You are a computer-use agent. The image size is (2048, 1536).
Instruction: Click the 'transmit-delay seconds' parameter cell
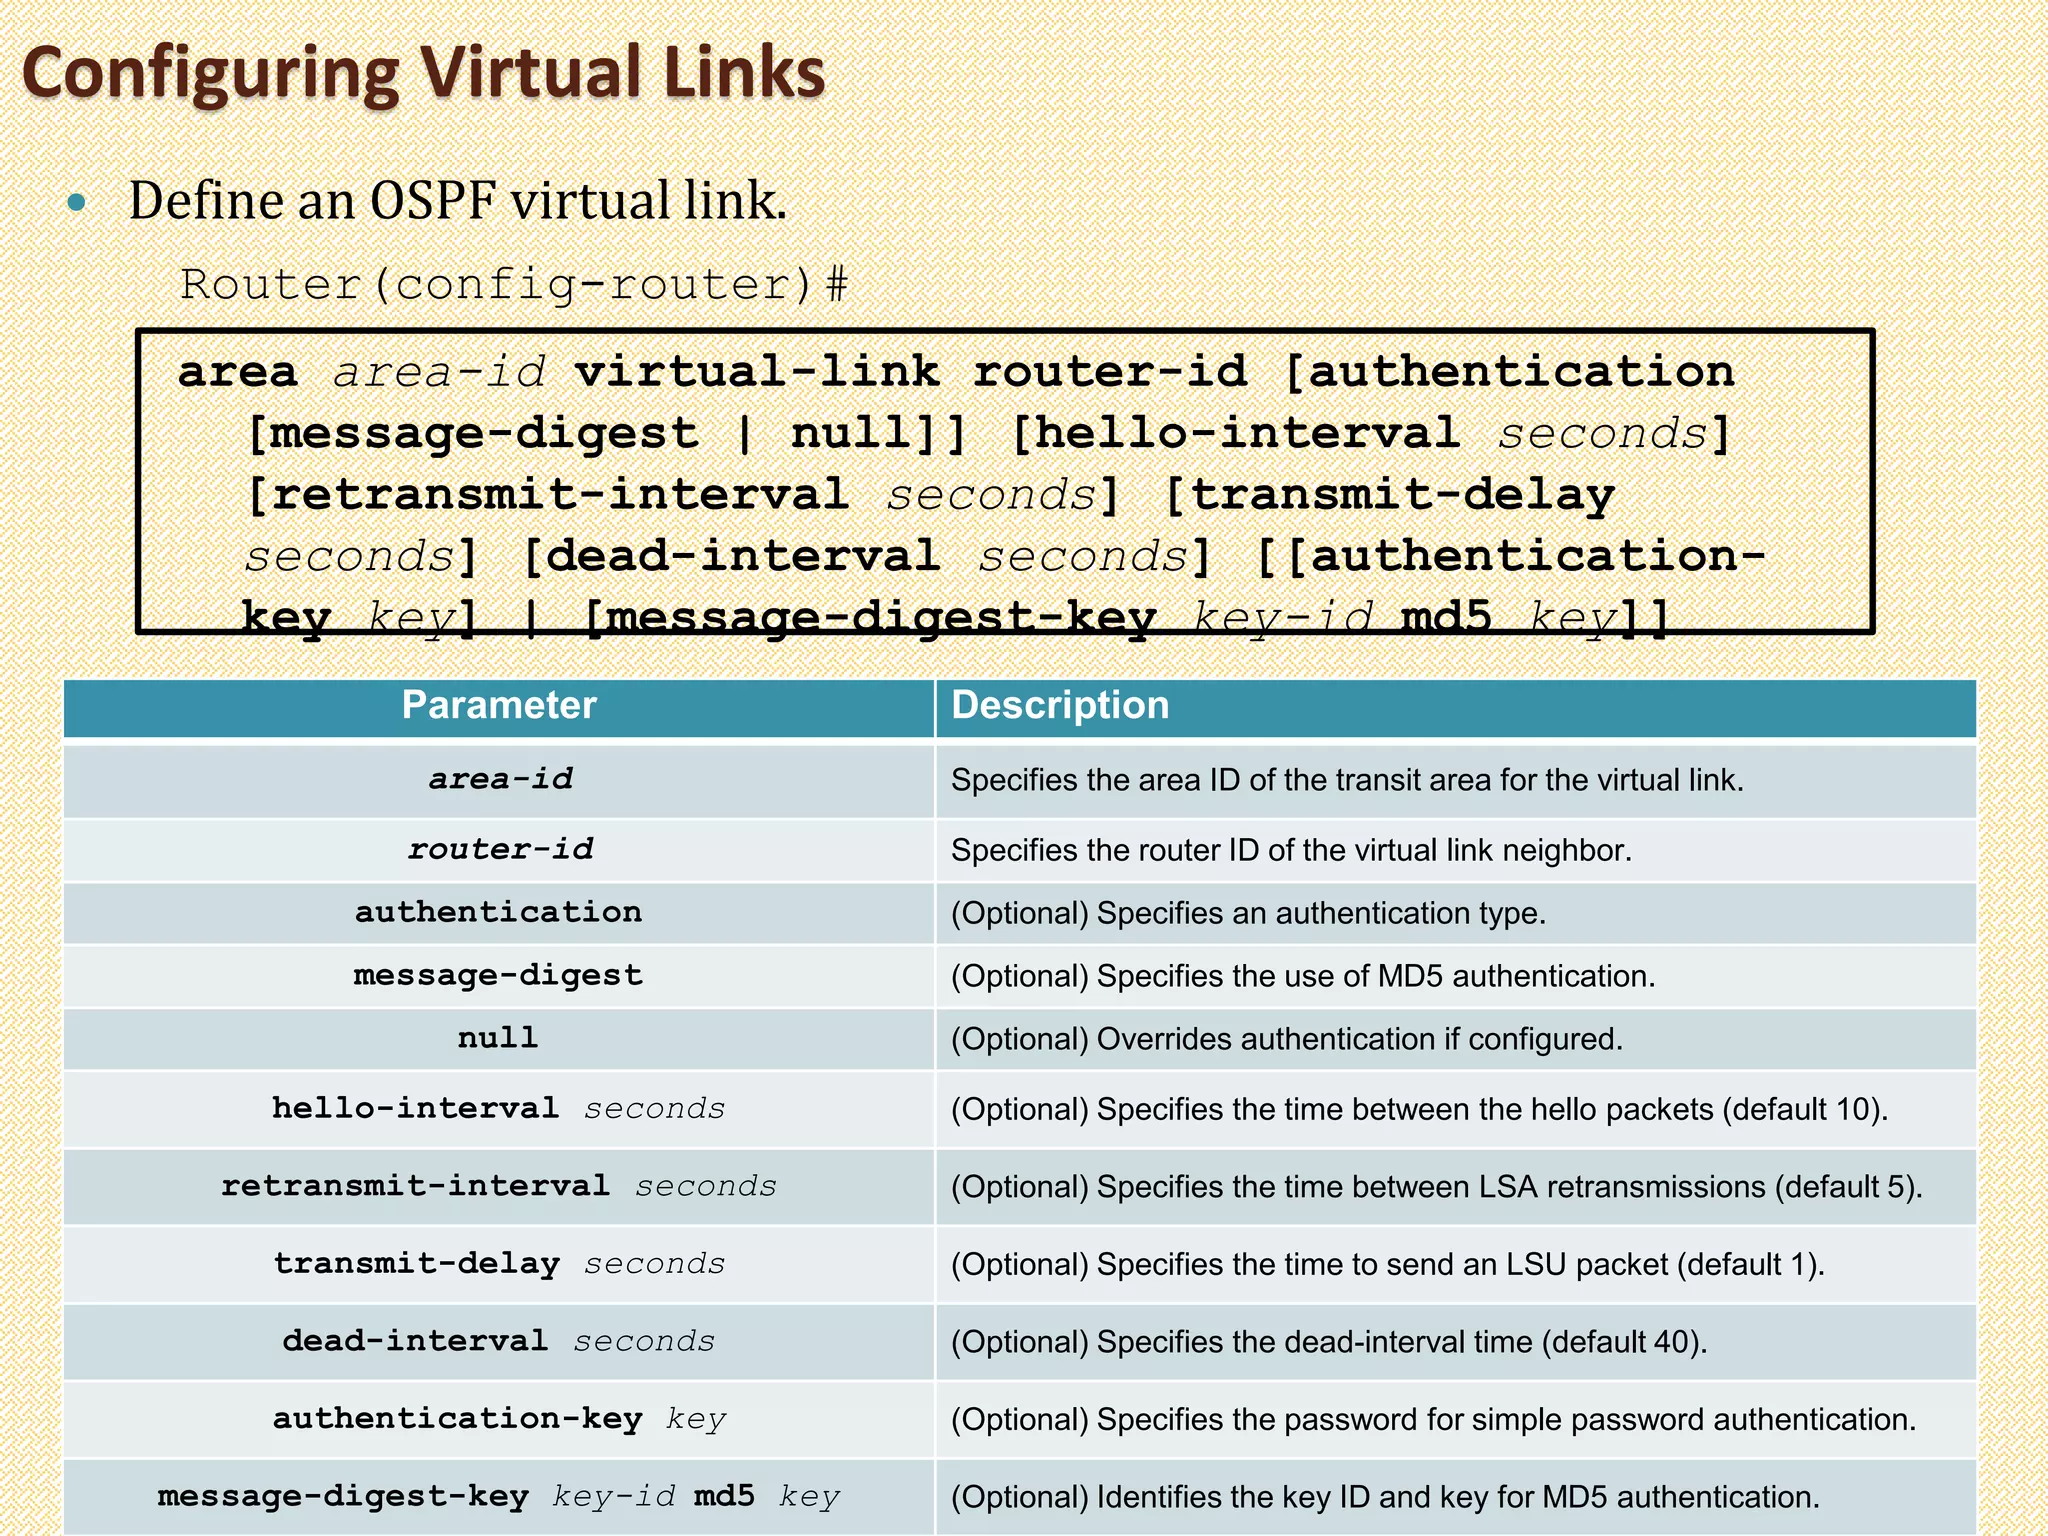point(499,1264)
